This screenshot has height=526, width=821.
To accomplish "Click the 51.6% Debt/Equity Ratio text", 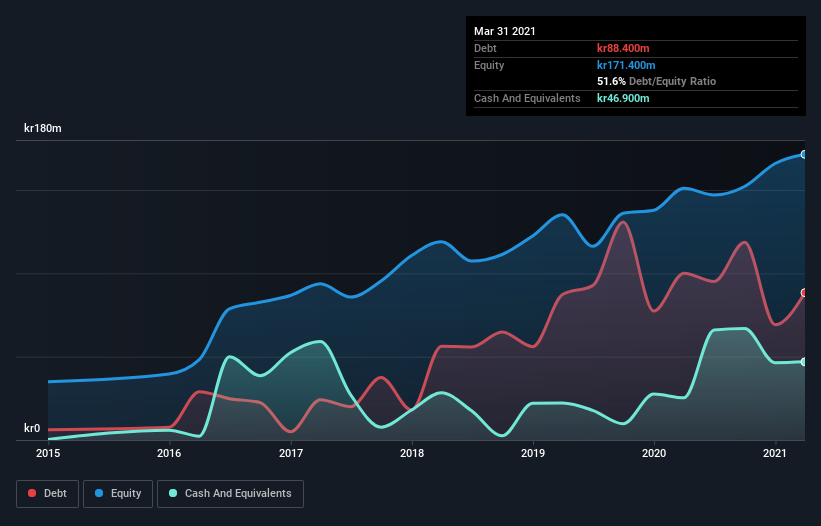I will (657, 81).
